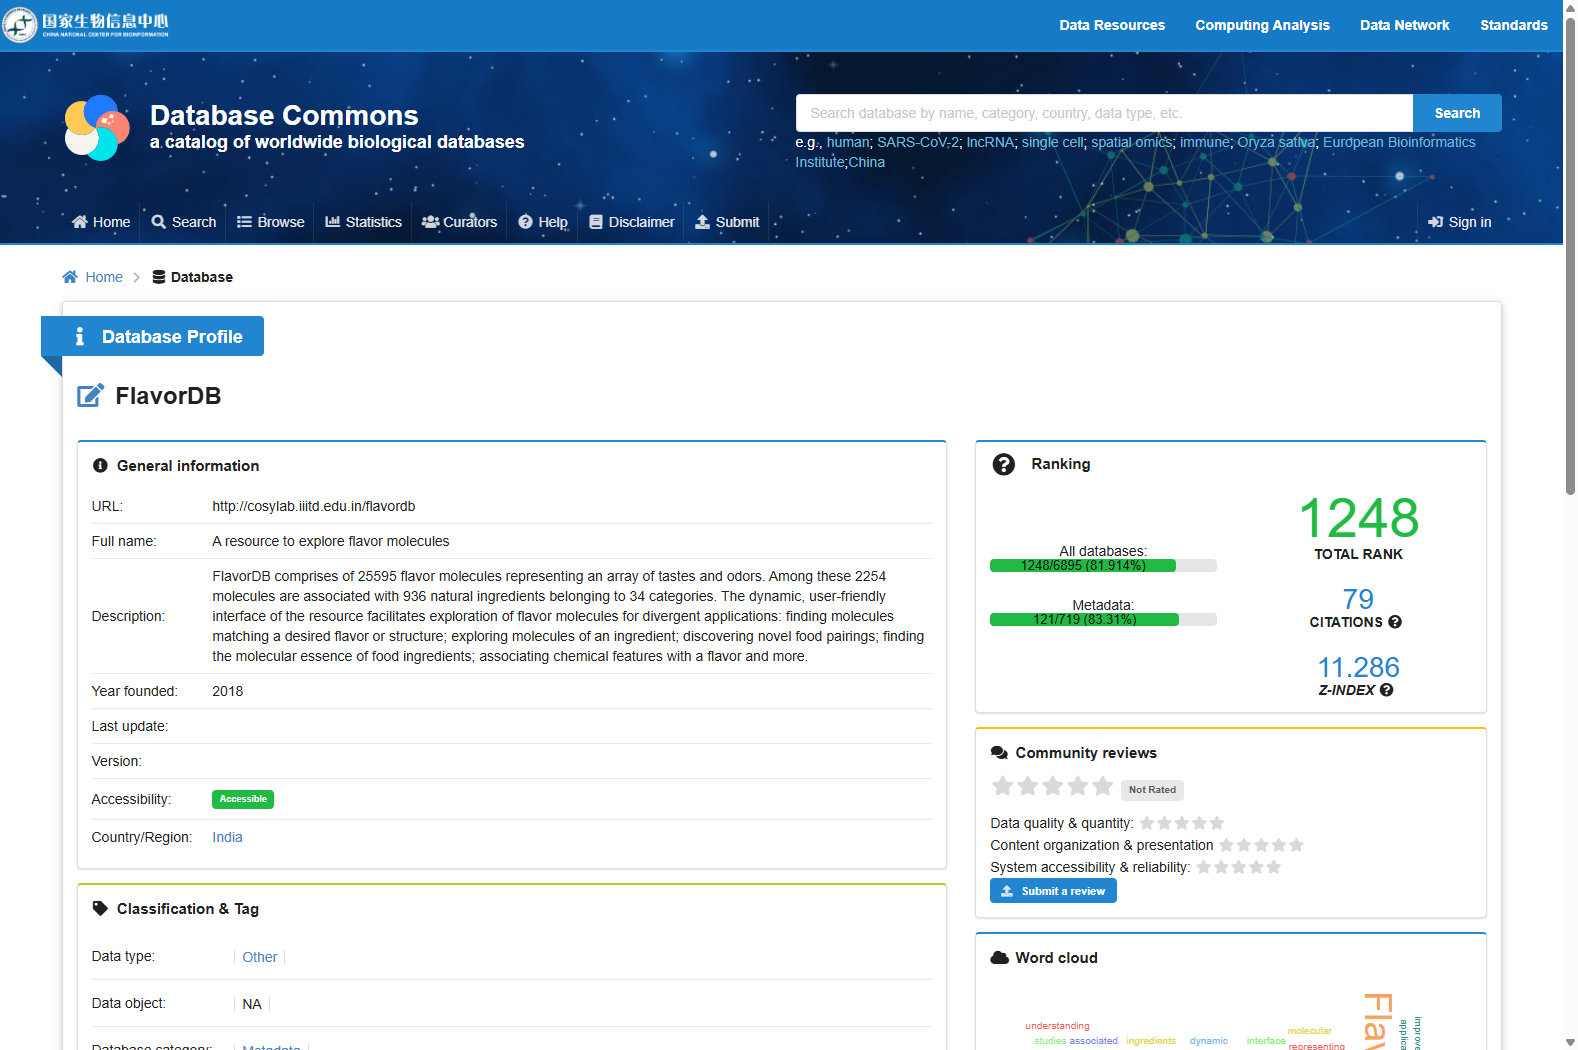1578x1050 pixels.
Task: Click the 'human' example search link
Action: [848, 142]
